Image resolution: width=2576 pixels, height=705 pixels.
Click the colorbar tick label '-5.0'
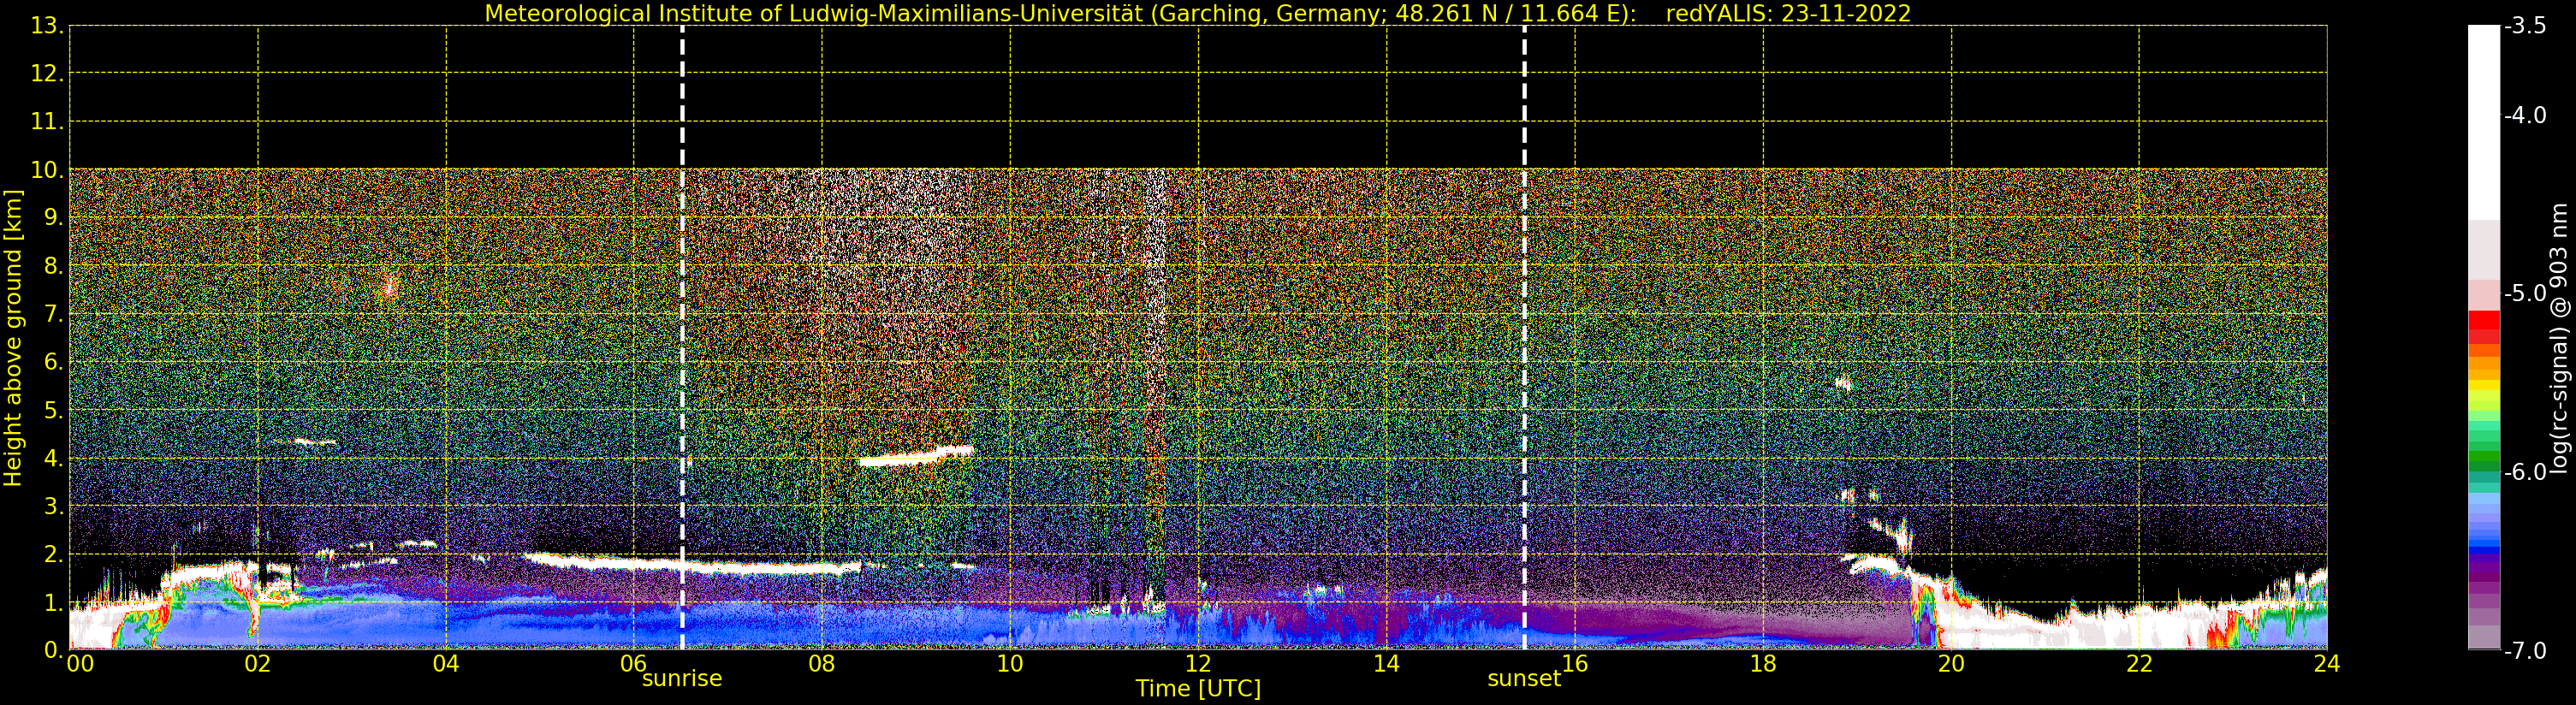click(x=2525, y=294)
